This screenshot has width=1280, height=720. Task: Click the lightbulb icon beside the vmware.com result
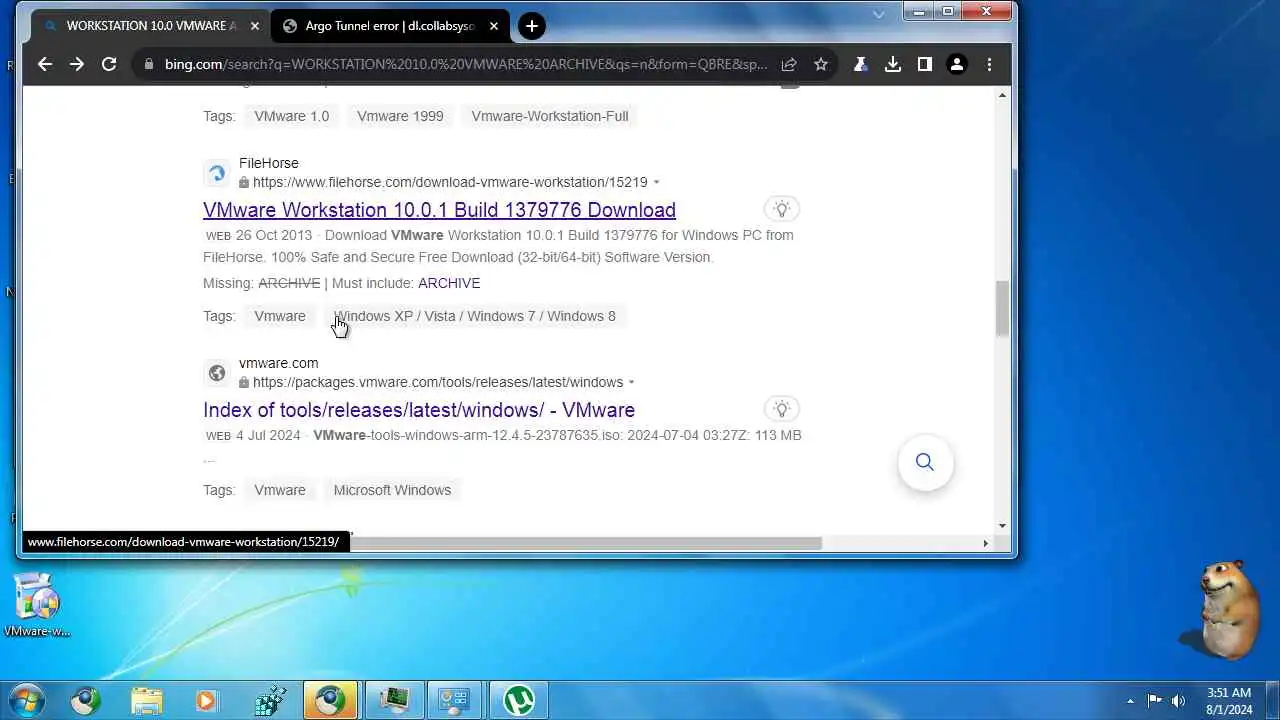coord(782,409)
